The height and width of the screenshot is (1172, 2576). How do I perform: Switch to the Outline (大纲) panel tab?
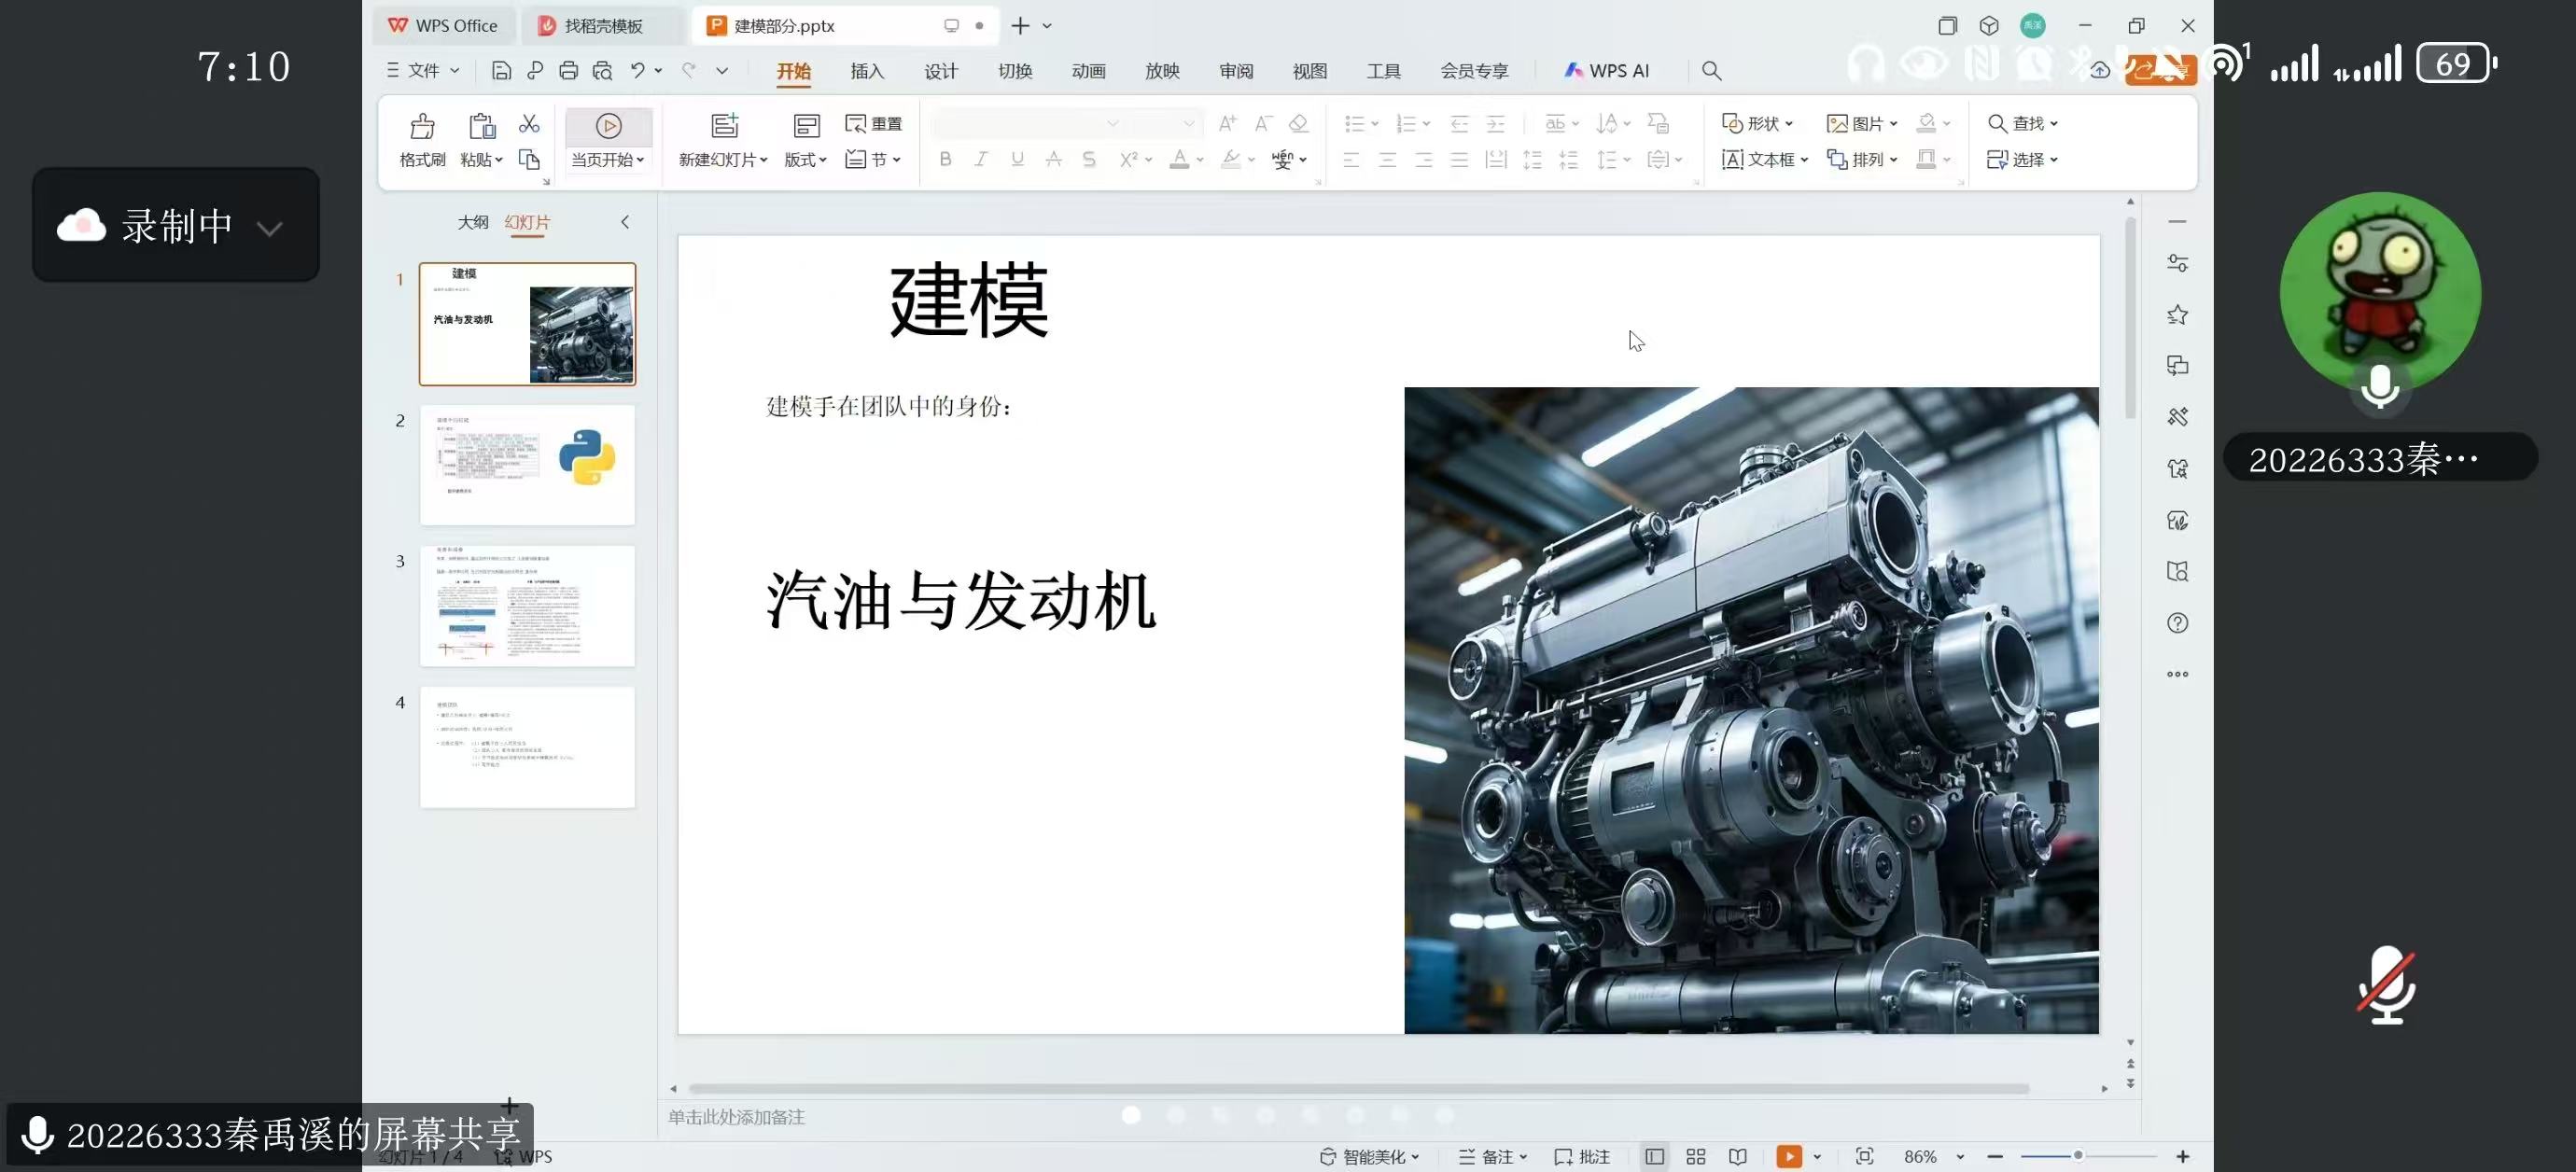[473, 222]
